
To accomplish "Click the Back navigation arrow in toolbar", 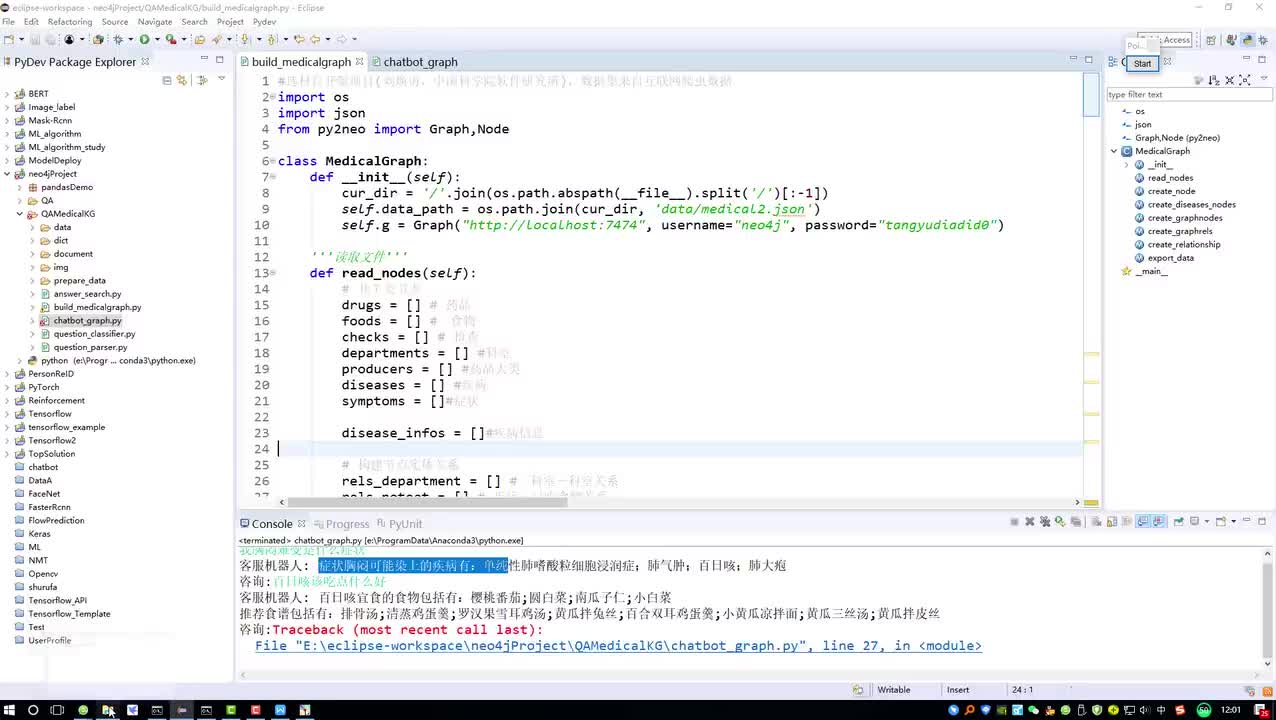I will point(315,40).
